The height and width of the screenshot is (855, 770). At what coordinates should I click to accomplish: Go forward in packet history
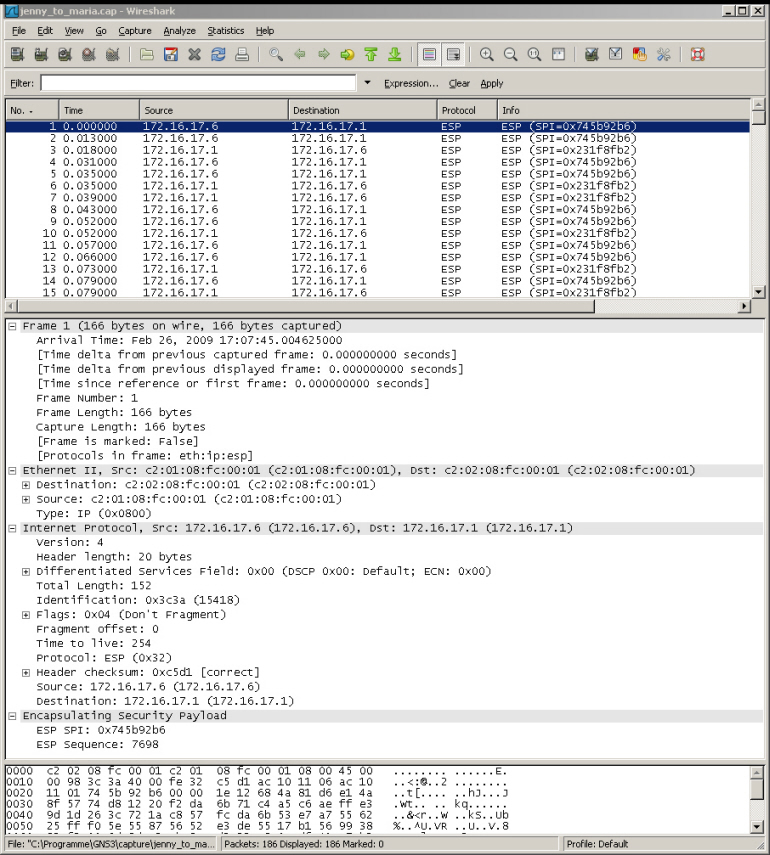323,54
